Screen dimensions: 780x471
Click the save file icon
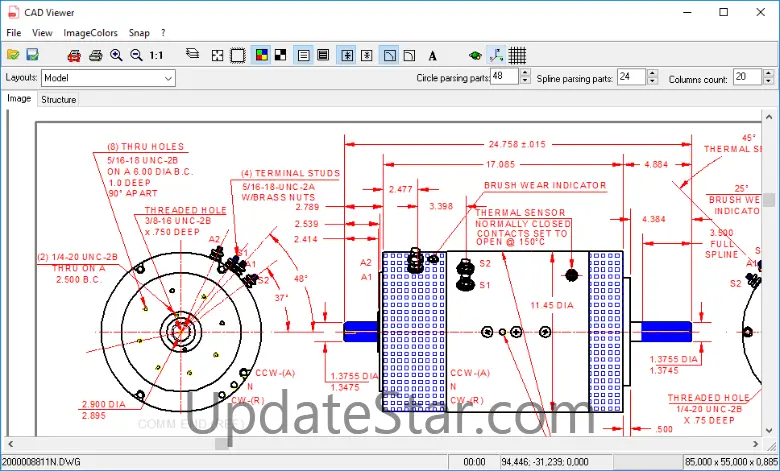point(32,55)
